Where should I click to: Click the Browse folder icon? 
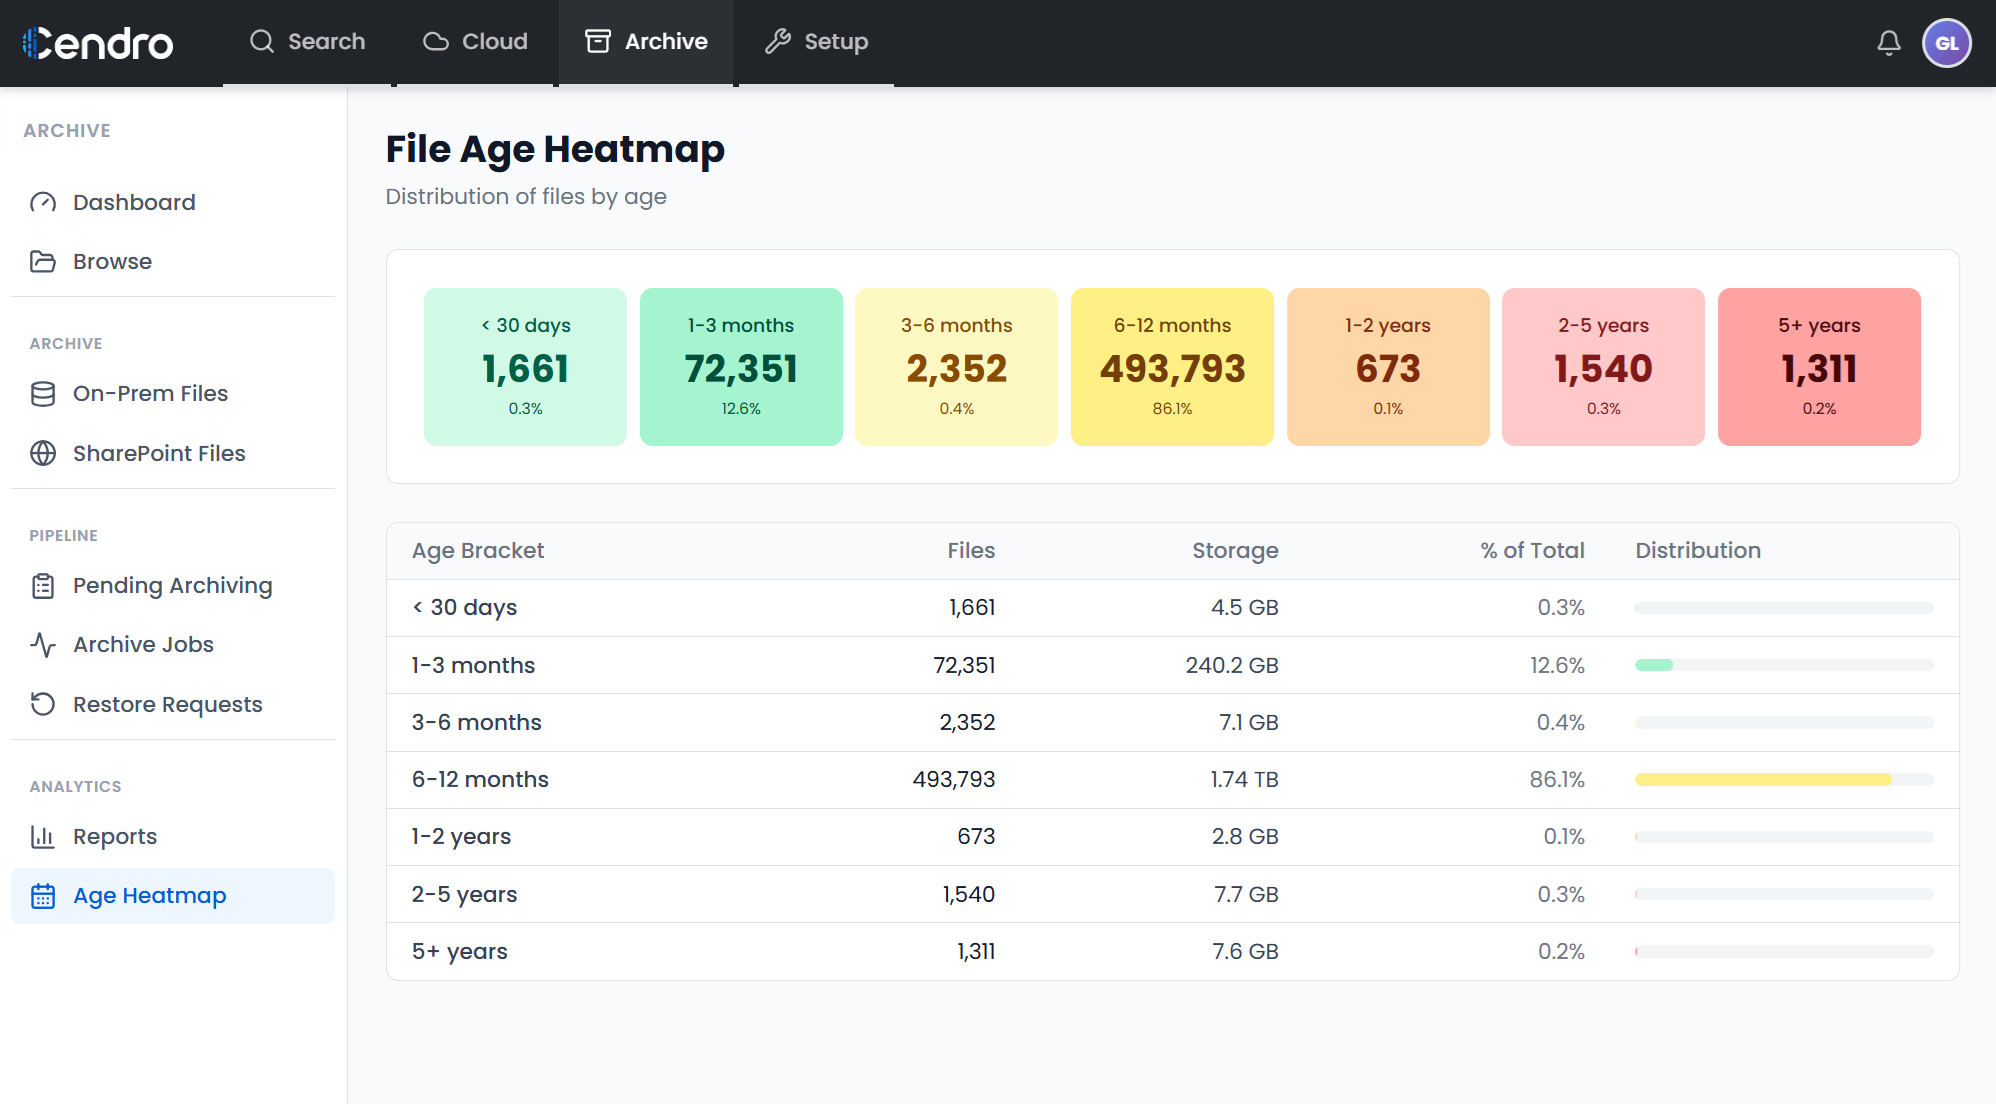pos(43,261)
